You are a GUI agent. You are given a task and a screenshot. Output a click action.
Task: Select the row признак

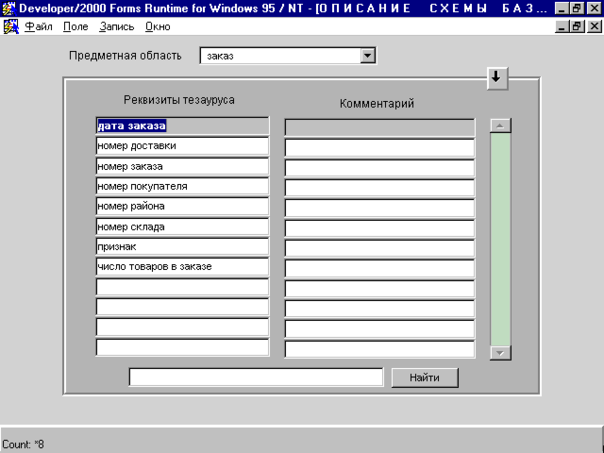(182, 247)
